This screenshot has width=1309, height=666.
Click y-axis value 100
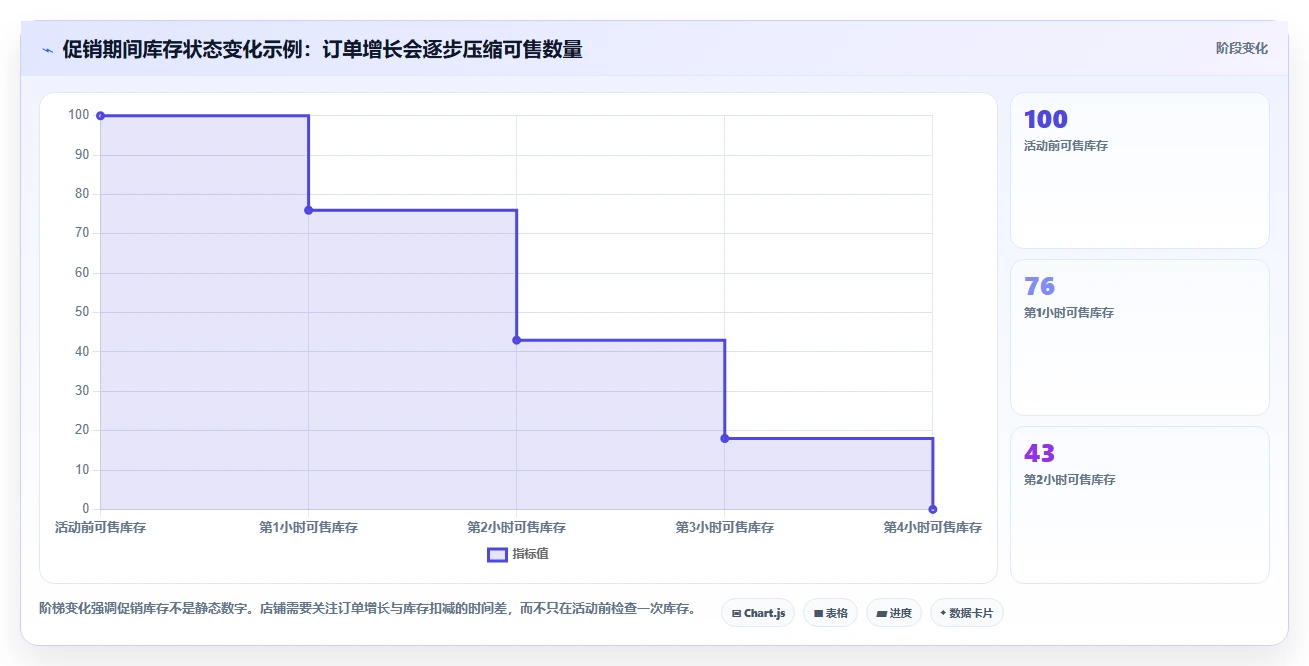79,115
